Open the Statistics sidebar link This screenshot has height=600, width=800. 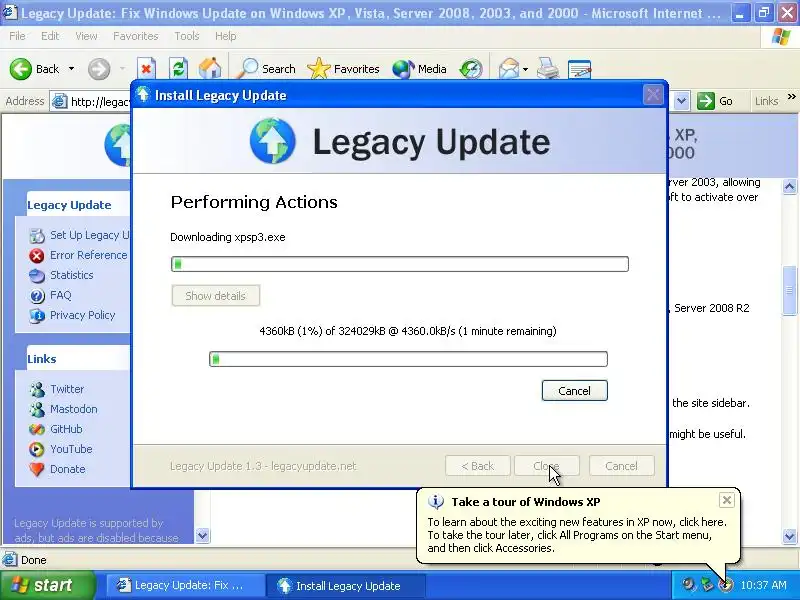(x=71, y=275)
